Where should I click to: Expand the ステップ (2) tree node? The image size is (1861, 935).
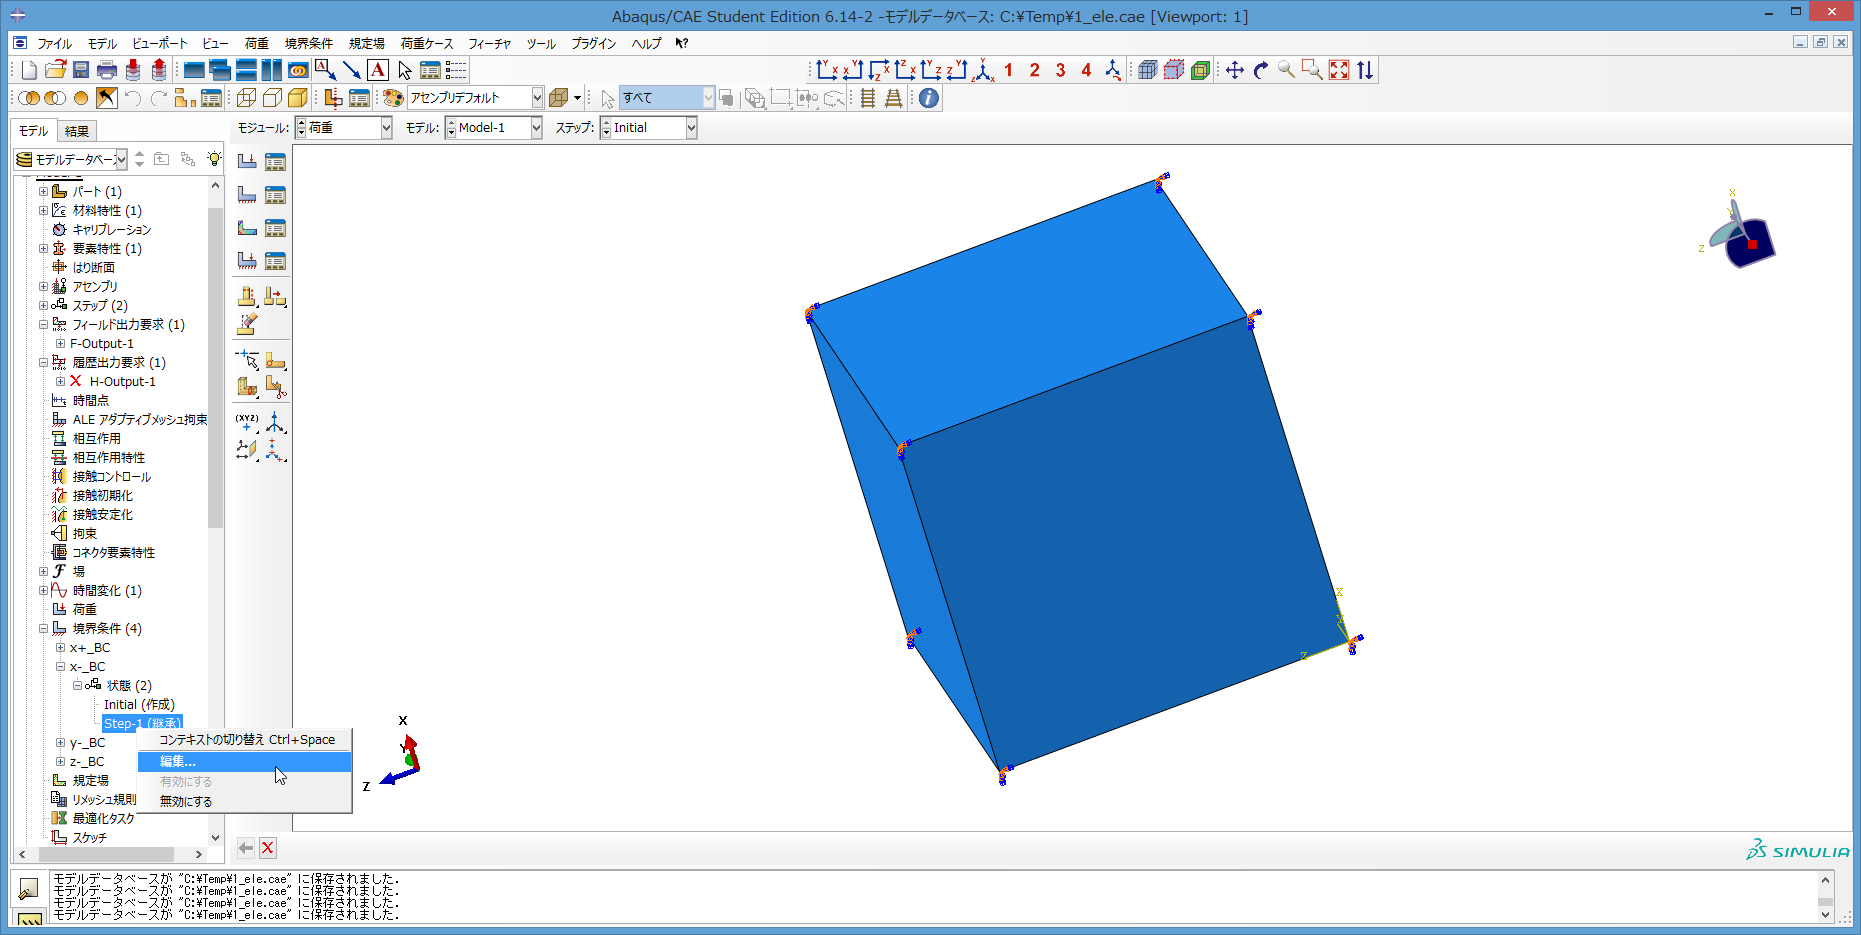[x=43, y=305]
